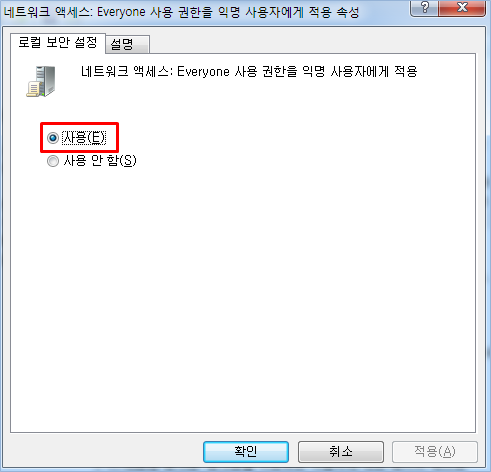The image size is (491, 472).
Task: Click the dialog title bar text
Action: [x=181, y=12]
